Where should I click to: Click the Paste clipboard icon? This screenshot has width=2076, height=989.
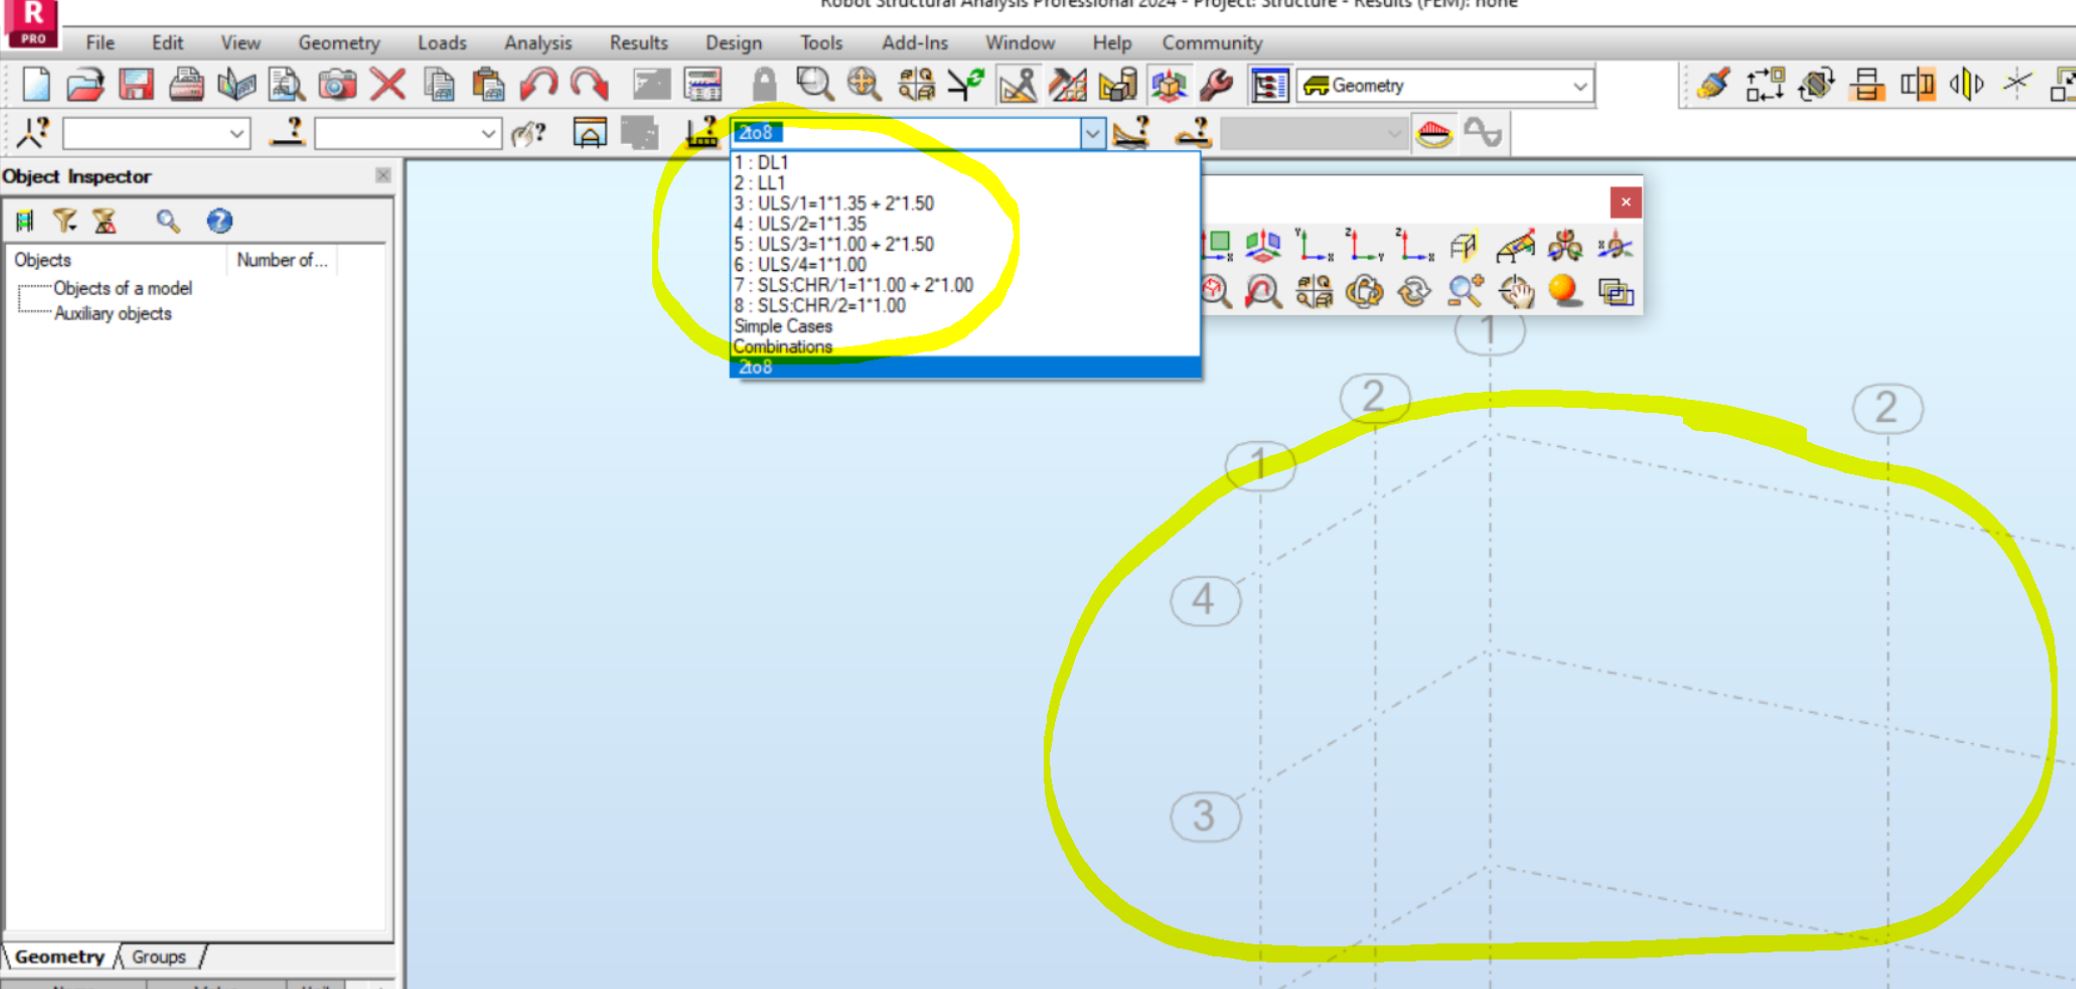(x=488, y=85)
